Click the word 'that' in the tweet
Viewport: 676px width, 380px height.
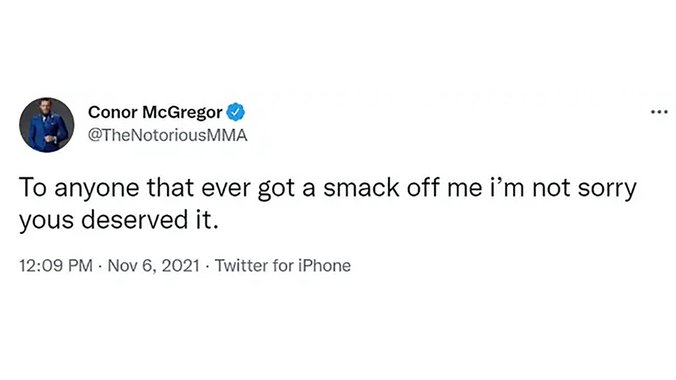pyautogui.click(x=169, y=188)
